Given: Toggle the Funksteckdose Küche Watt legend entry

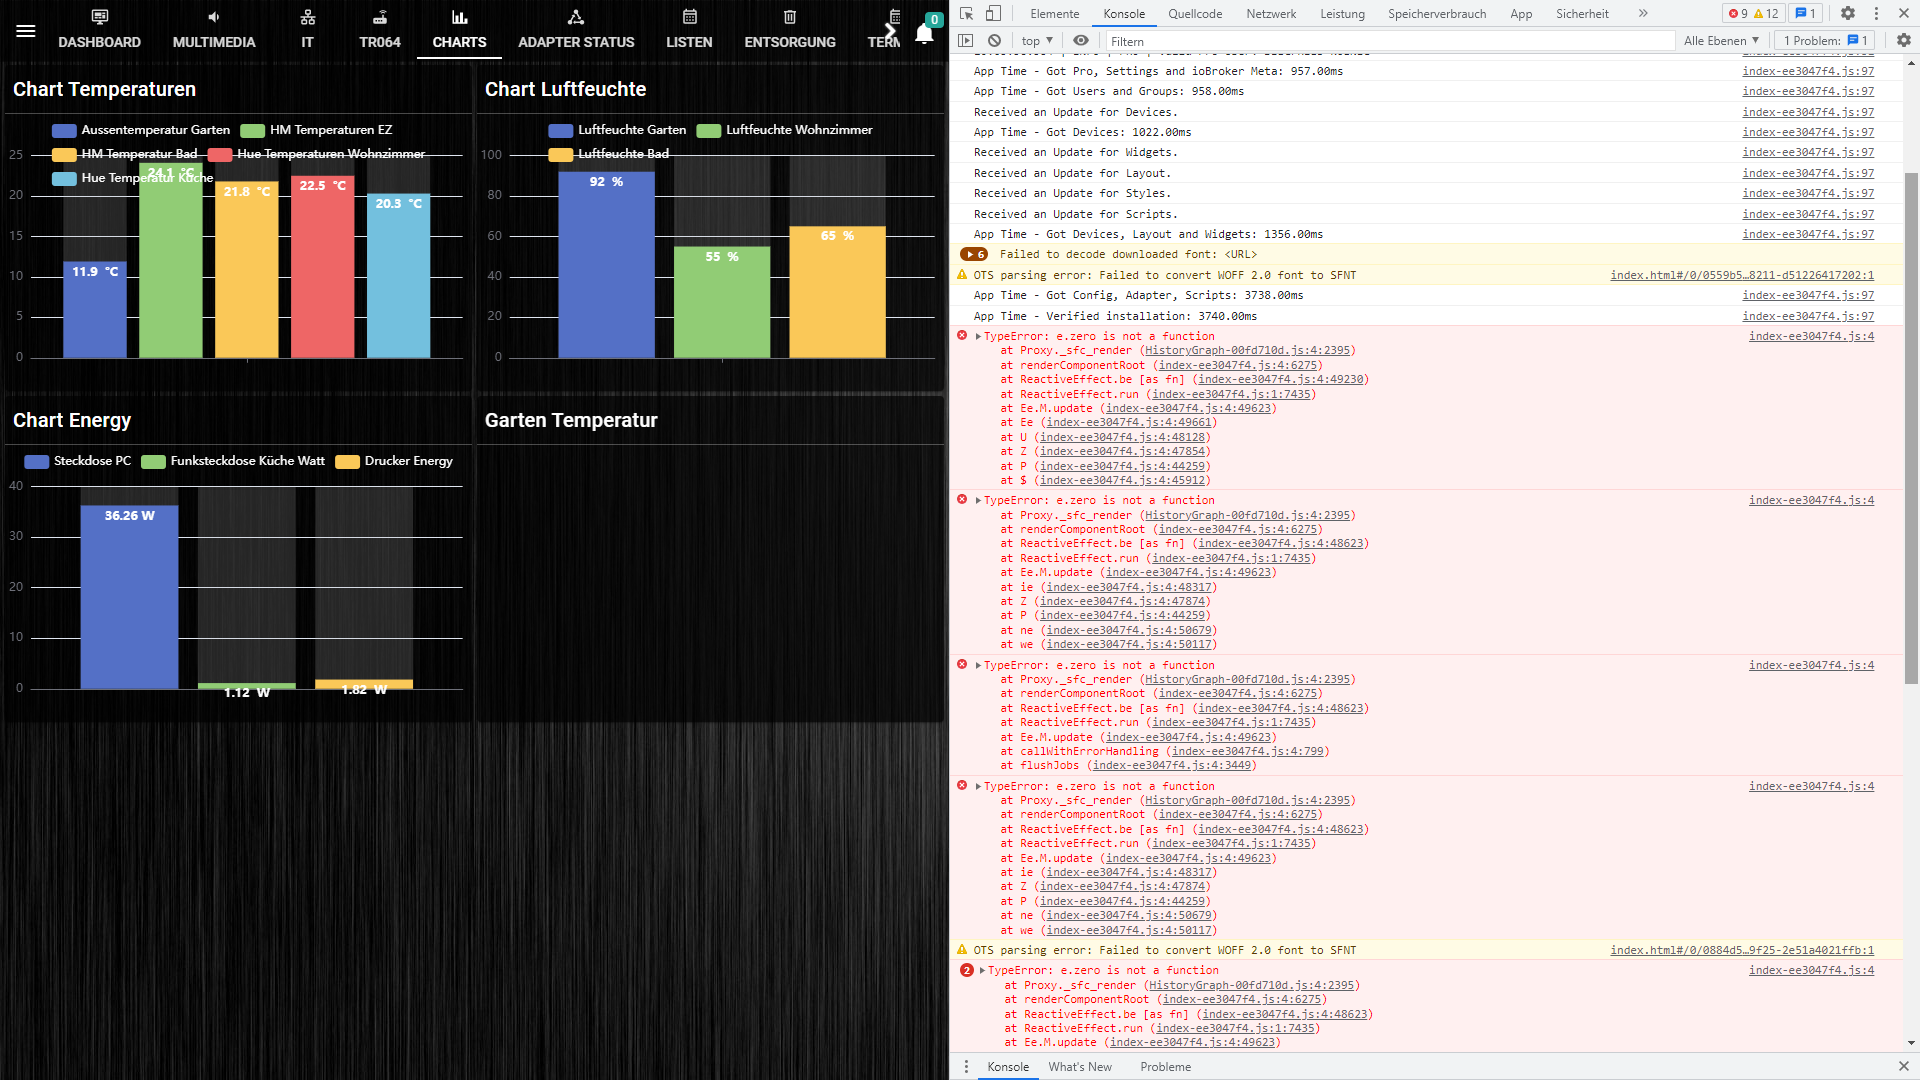Looking at the screenshot, I should click(233, 461).
